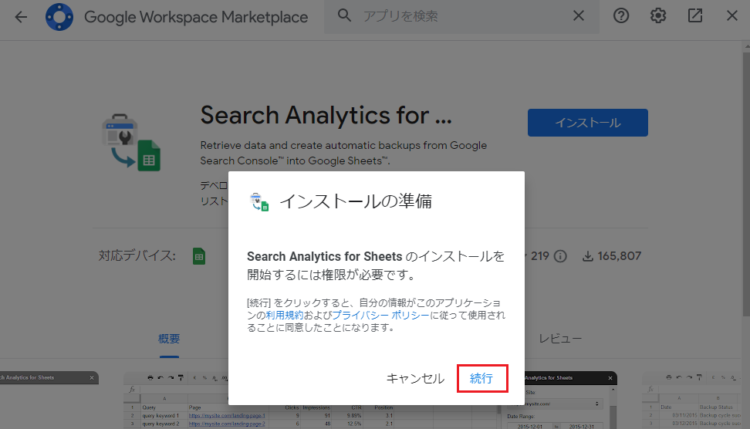The width and height of the screenshot is (750, 429).
Task: Click the app icon in the dialog title
Action: coord(259,202)
